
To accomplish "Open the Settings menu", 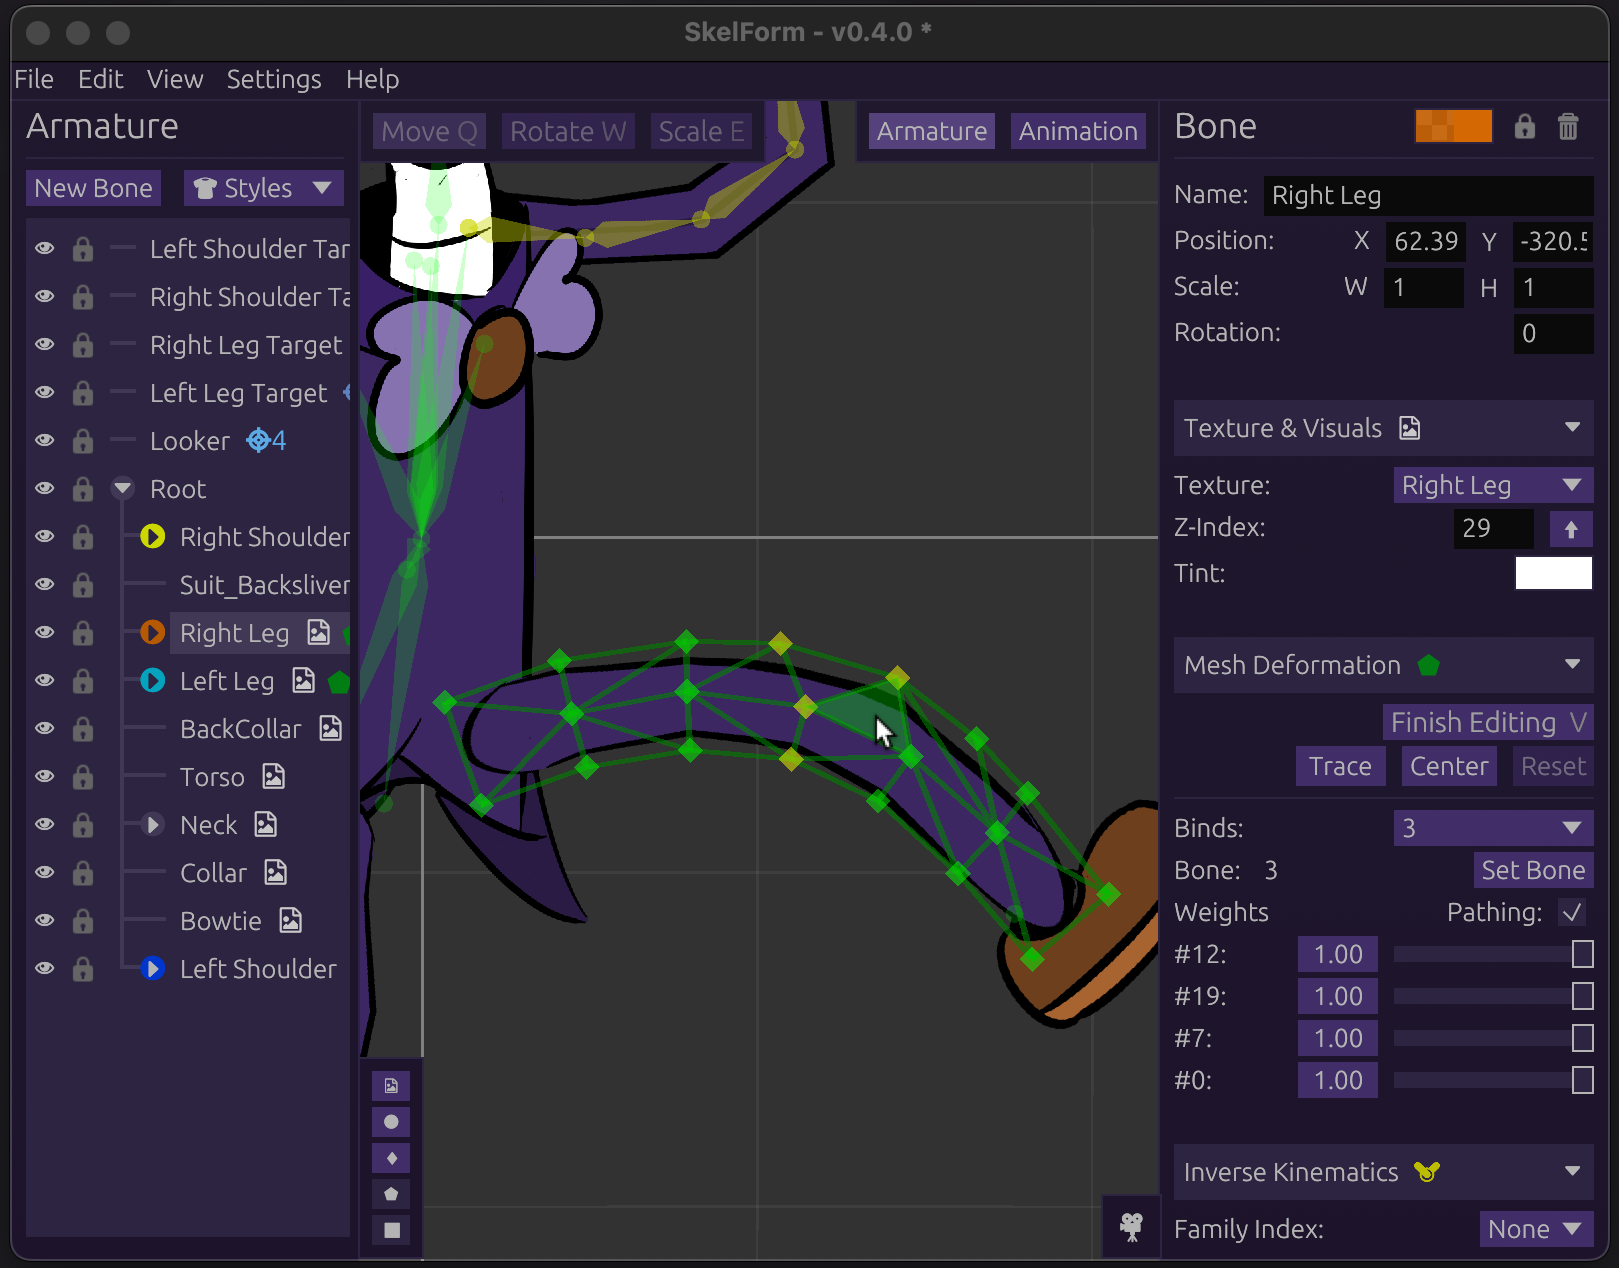I will pos(274,79).
